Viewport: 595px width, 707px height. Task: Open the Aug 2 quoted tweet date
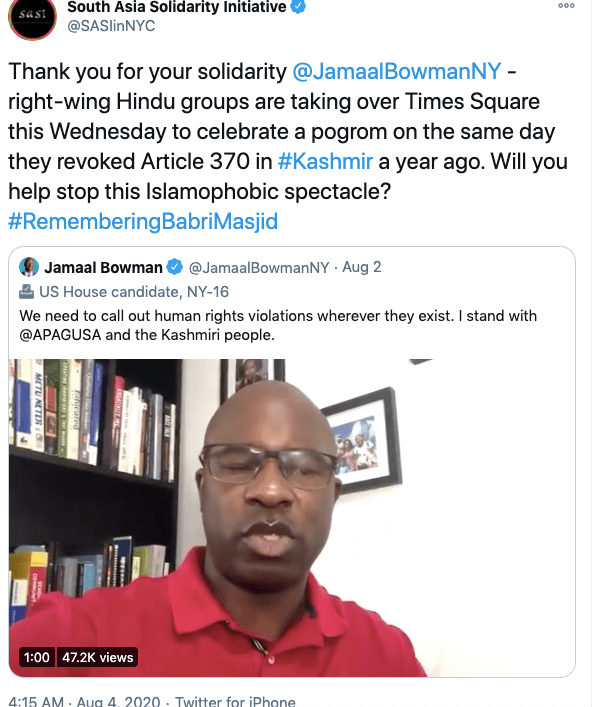click(362, 267)
